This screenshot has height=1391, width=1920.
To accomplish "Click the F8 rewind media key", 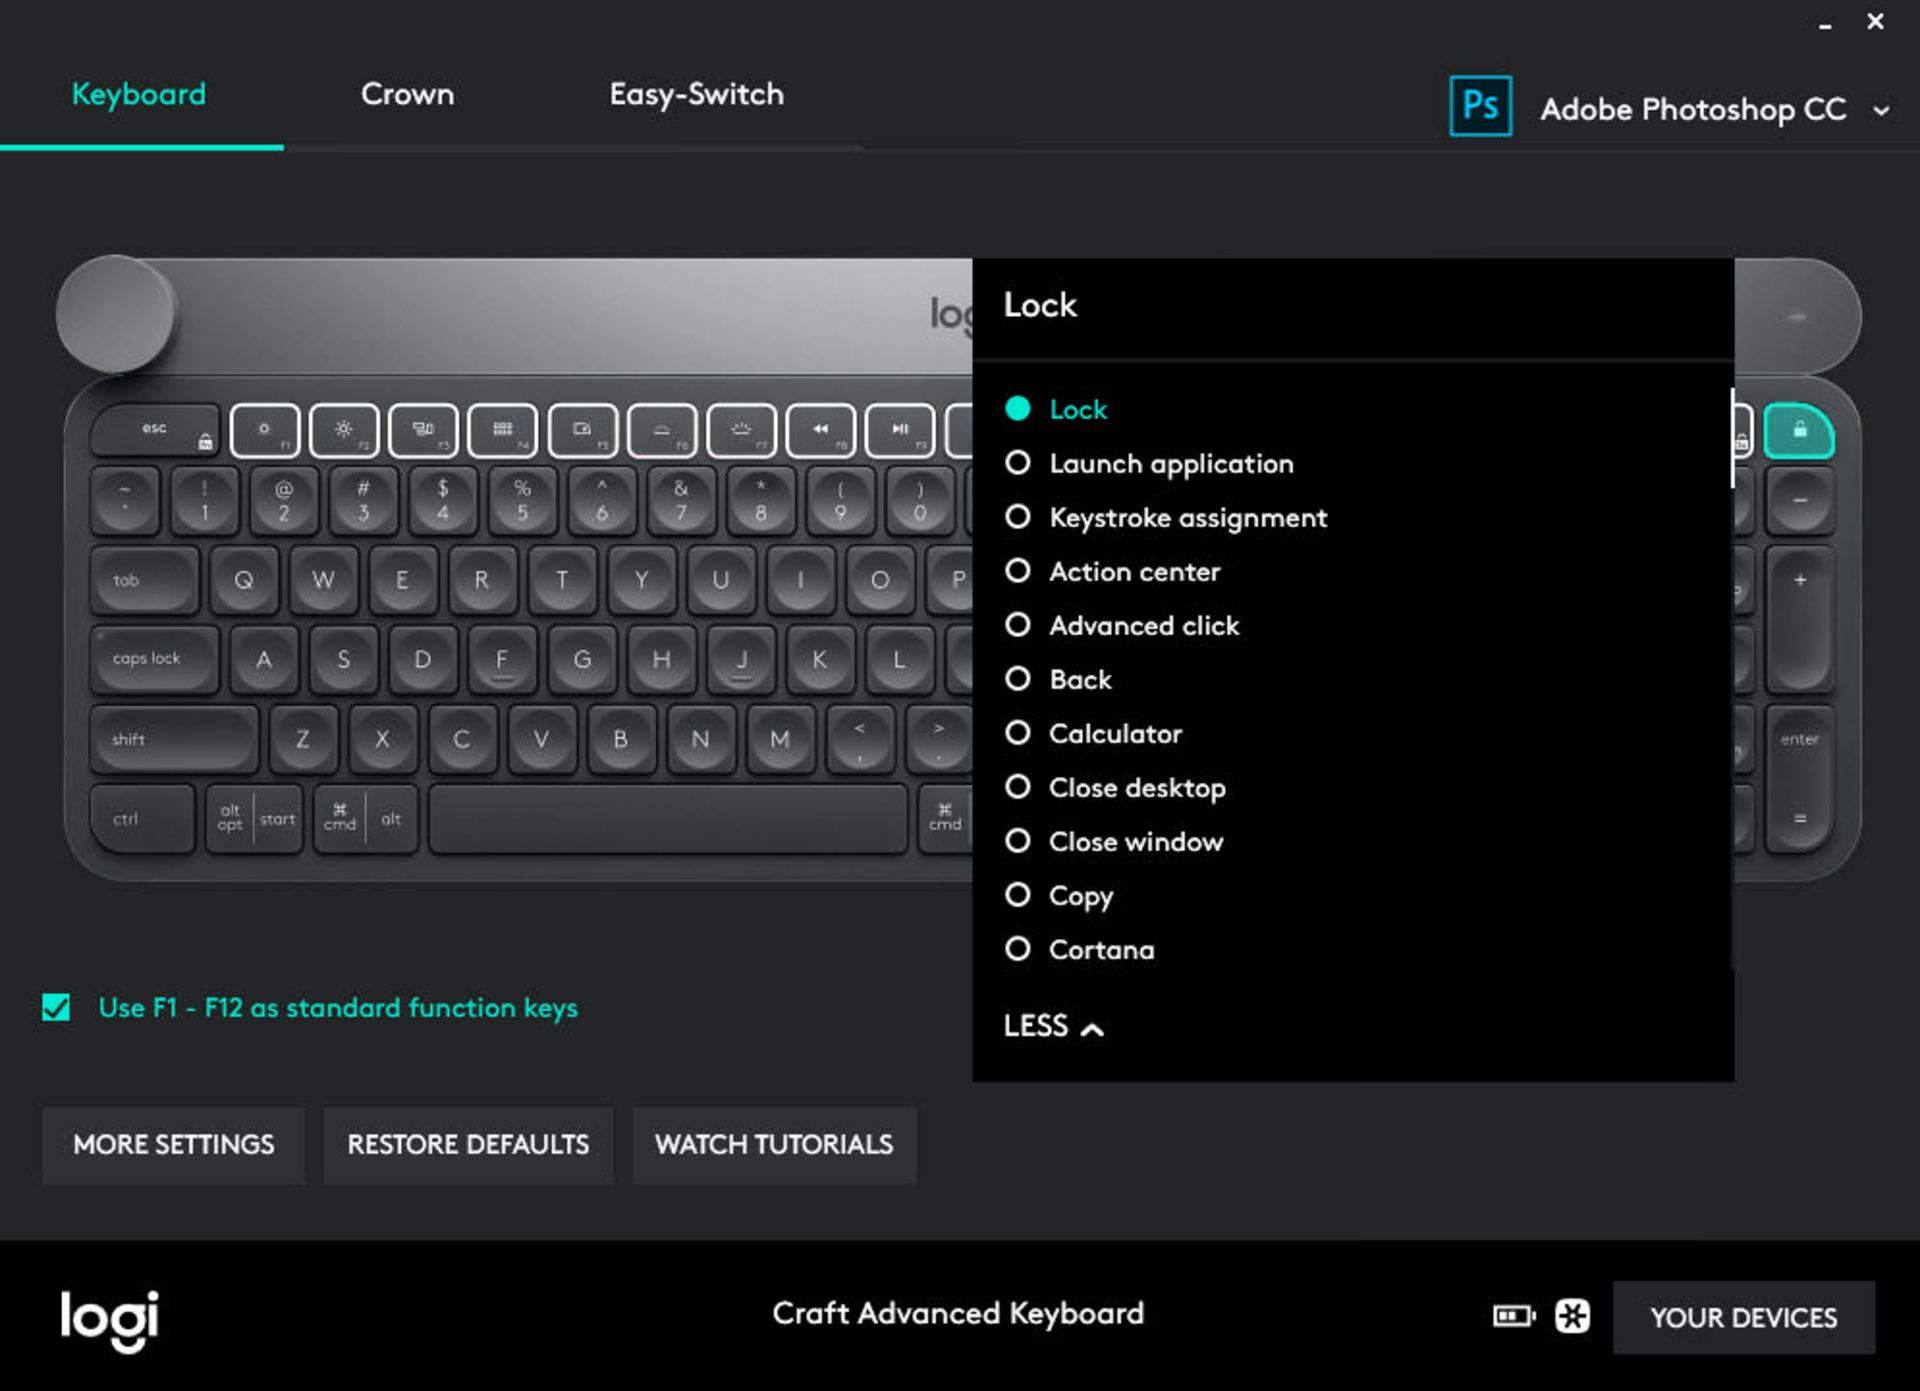I will click(820, 430).
